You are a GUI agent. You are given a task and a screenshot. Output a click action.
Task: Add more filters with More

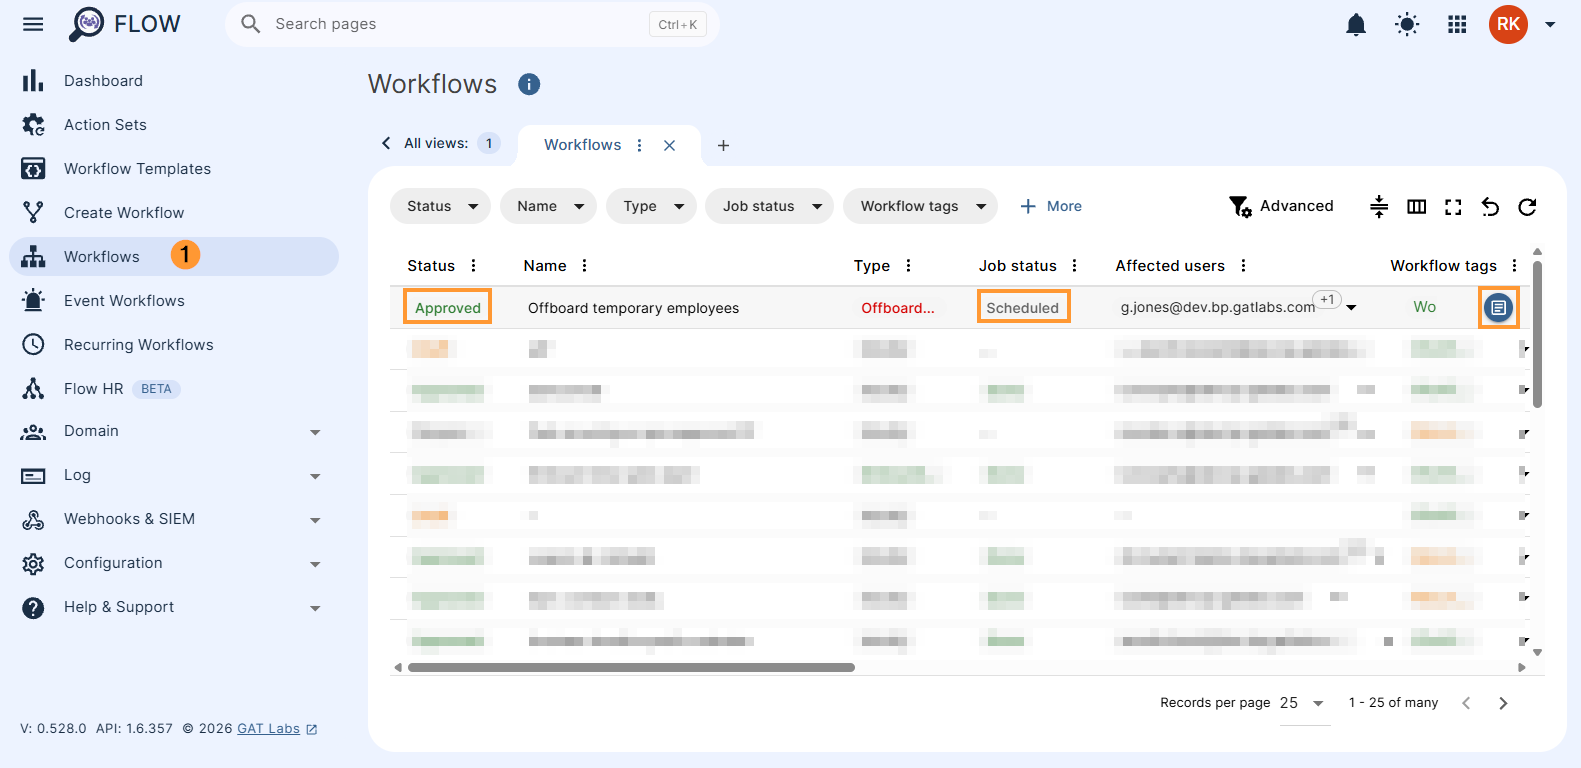[1050, 206]
